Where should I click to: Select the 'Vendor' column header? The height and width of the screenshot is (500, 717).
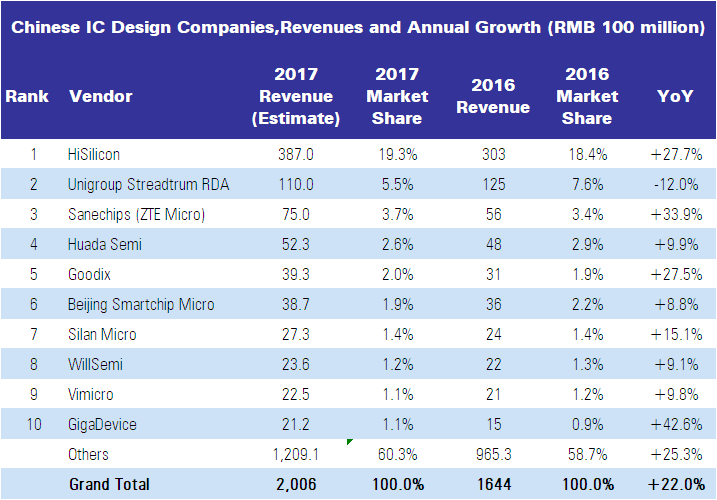(101, 96)
